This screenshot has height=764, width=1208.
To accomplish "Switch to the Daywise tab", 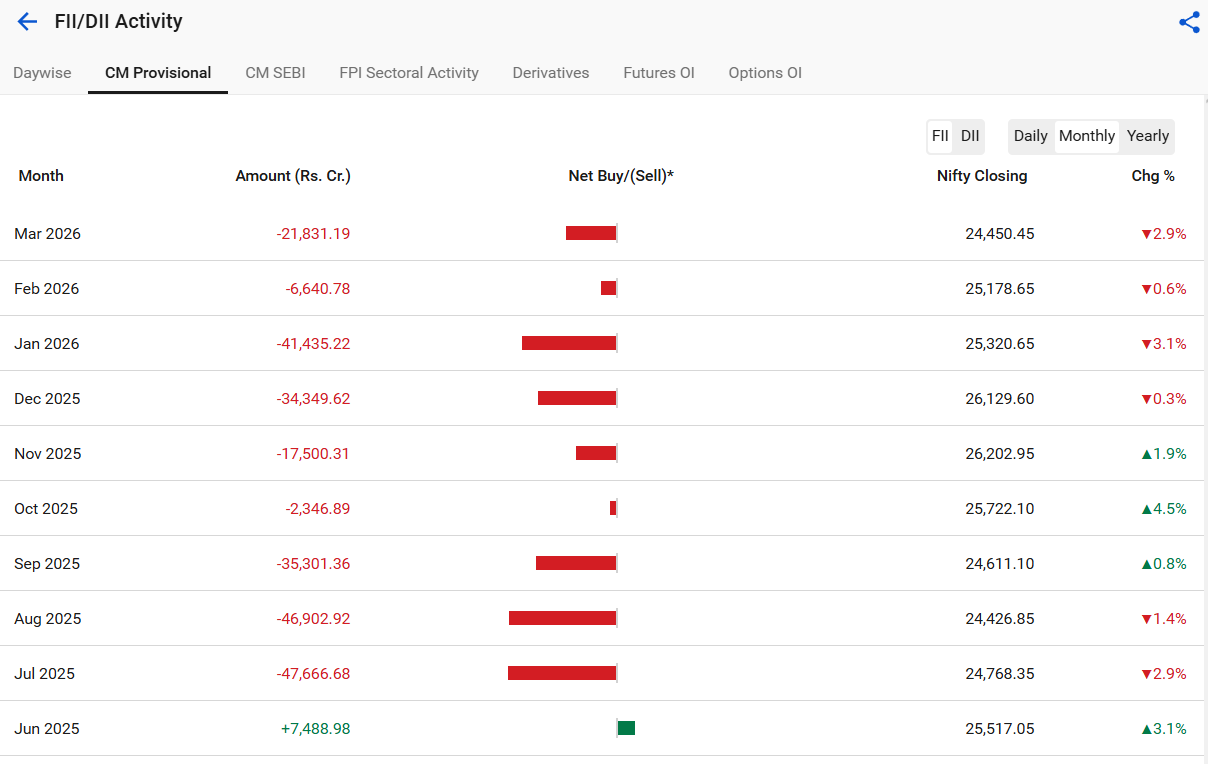I will tap(42, 73).
